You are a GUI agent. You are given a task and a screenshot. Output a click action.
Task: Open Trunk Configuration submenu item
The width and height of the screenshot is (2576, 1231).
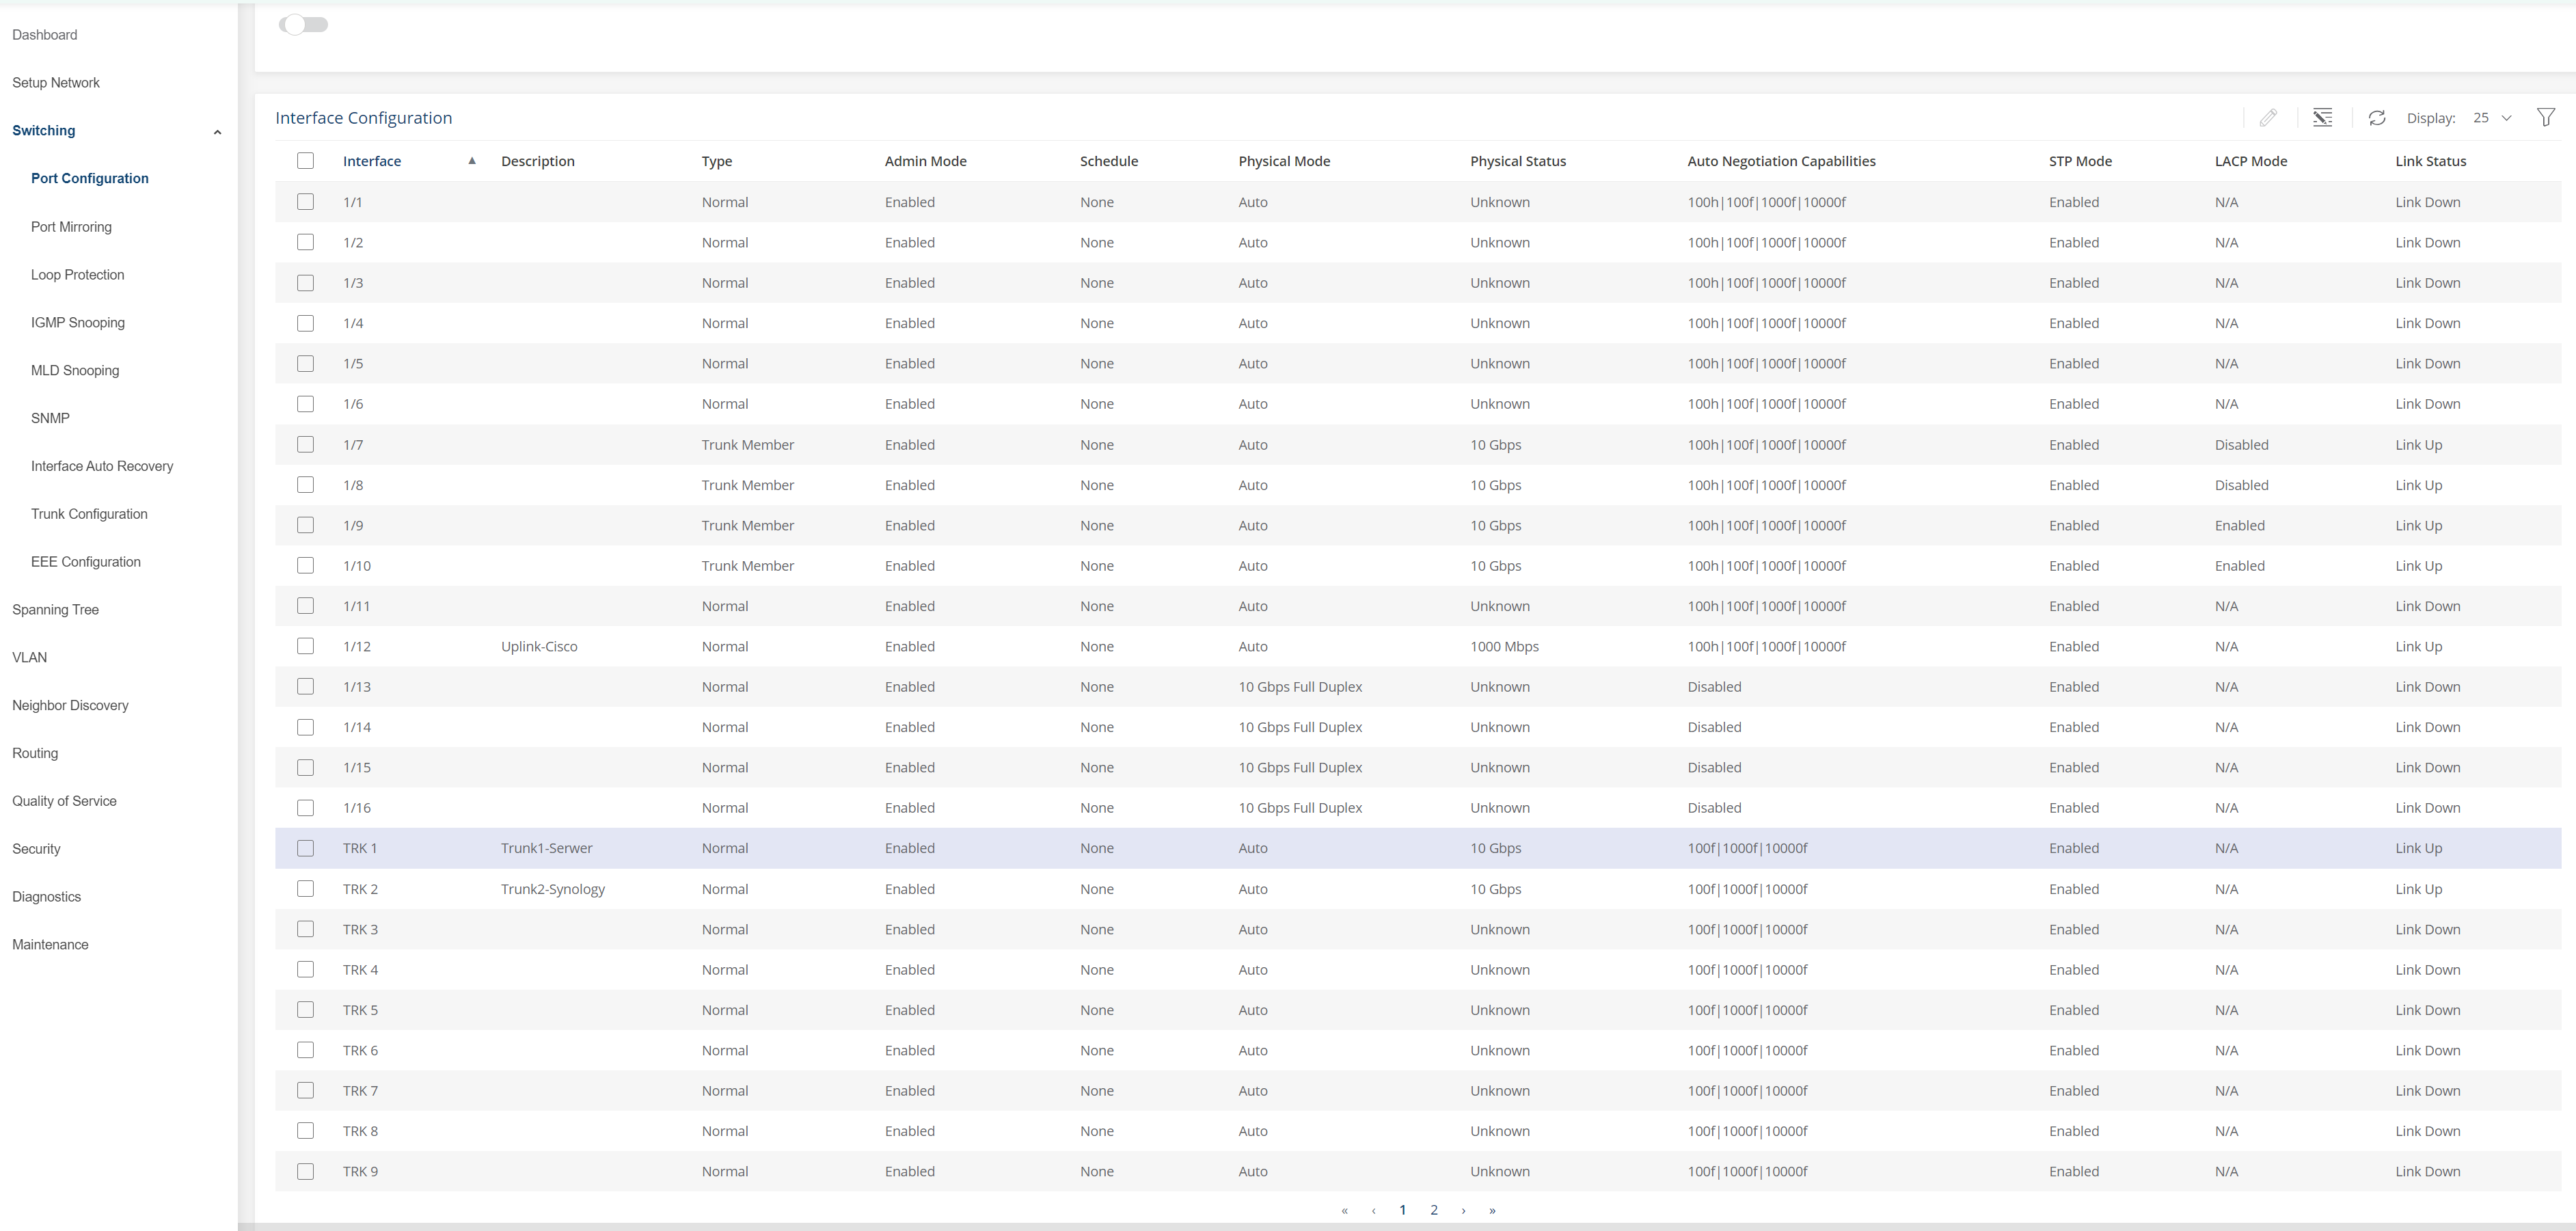[89, 514]
